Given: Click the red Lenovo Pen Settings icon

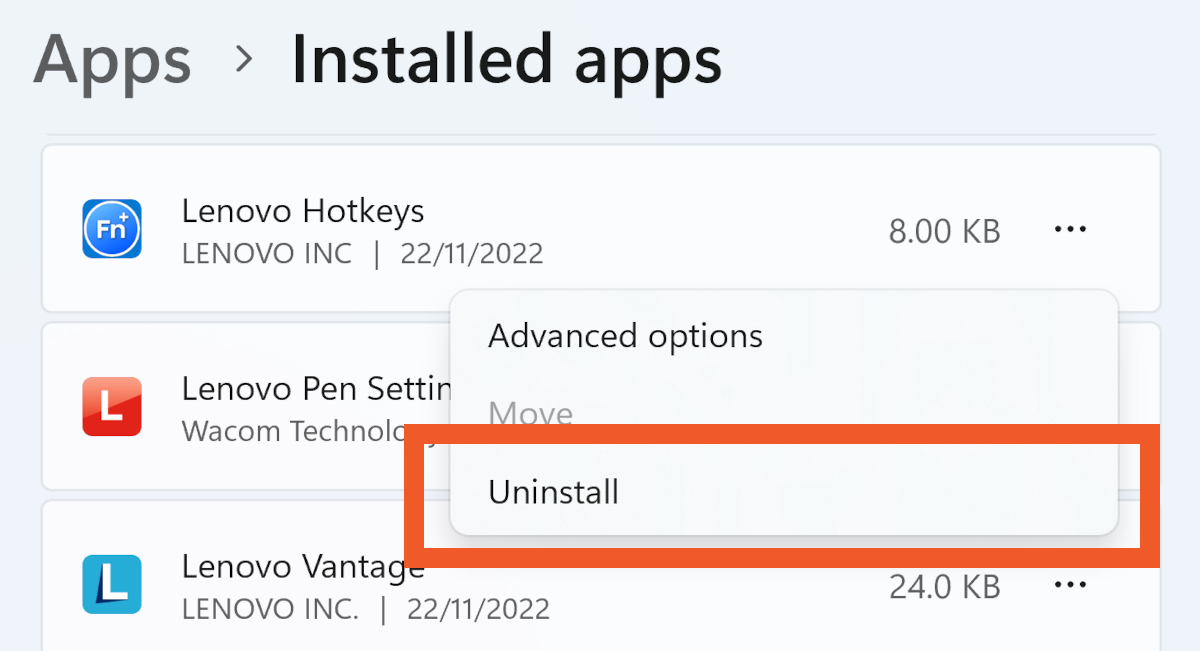Looking at the screenshot, I should 111,407.
